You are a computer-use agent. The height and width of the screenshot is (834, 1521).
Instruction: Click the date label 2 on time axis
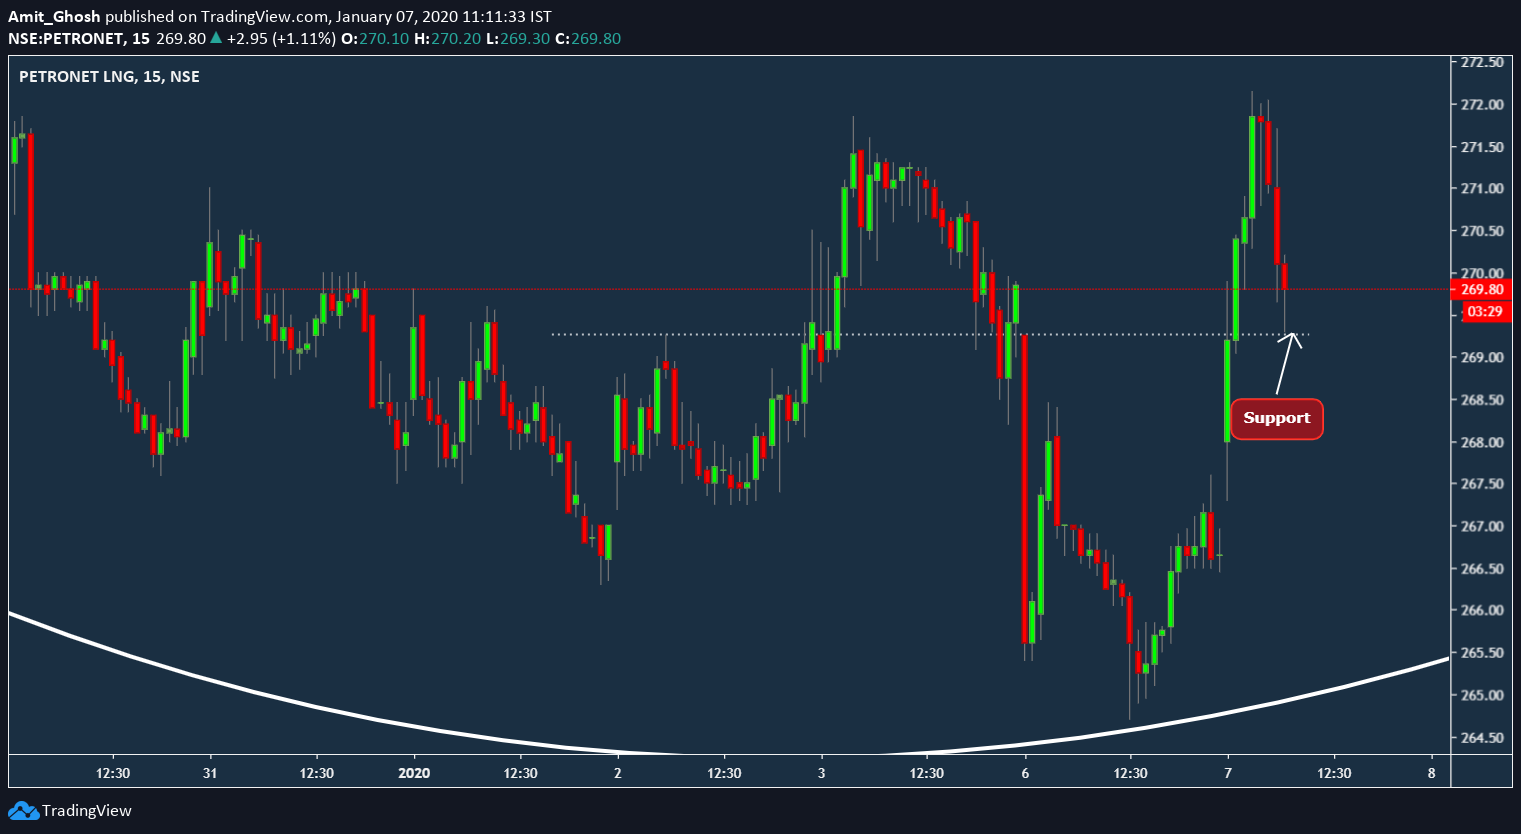click(x=618, y=773)
